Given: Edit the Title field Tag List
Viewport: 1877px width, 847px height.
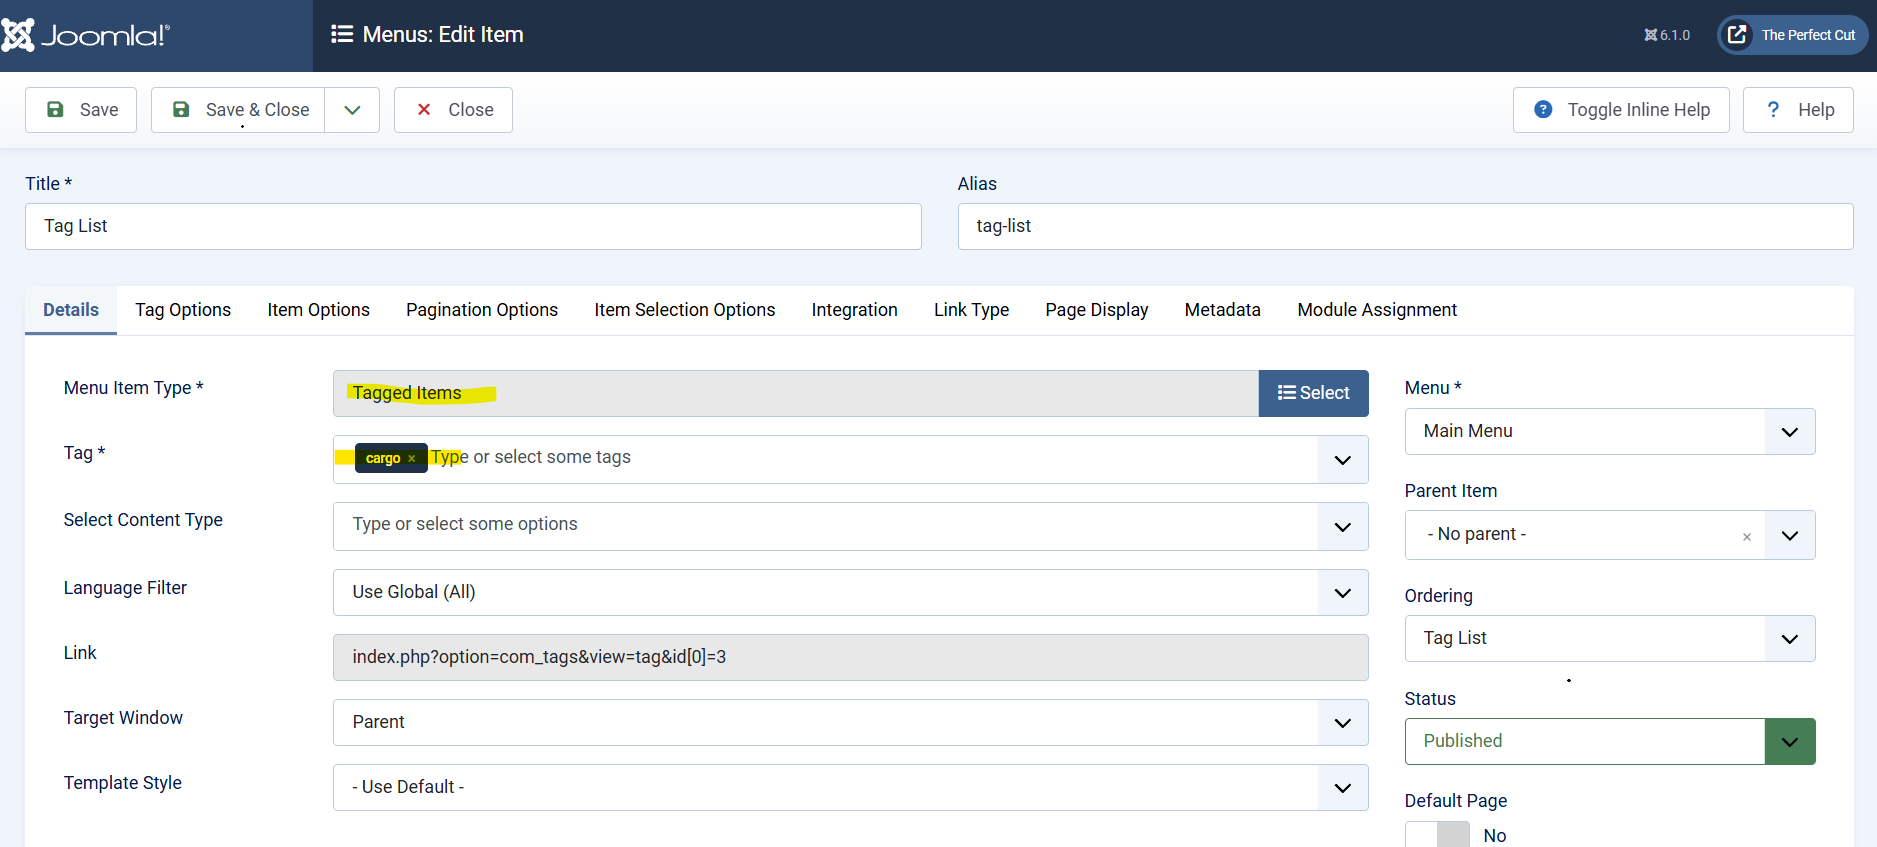Looking at the screenshot, I should (473, 227).
